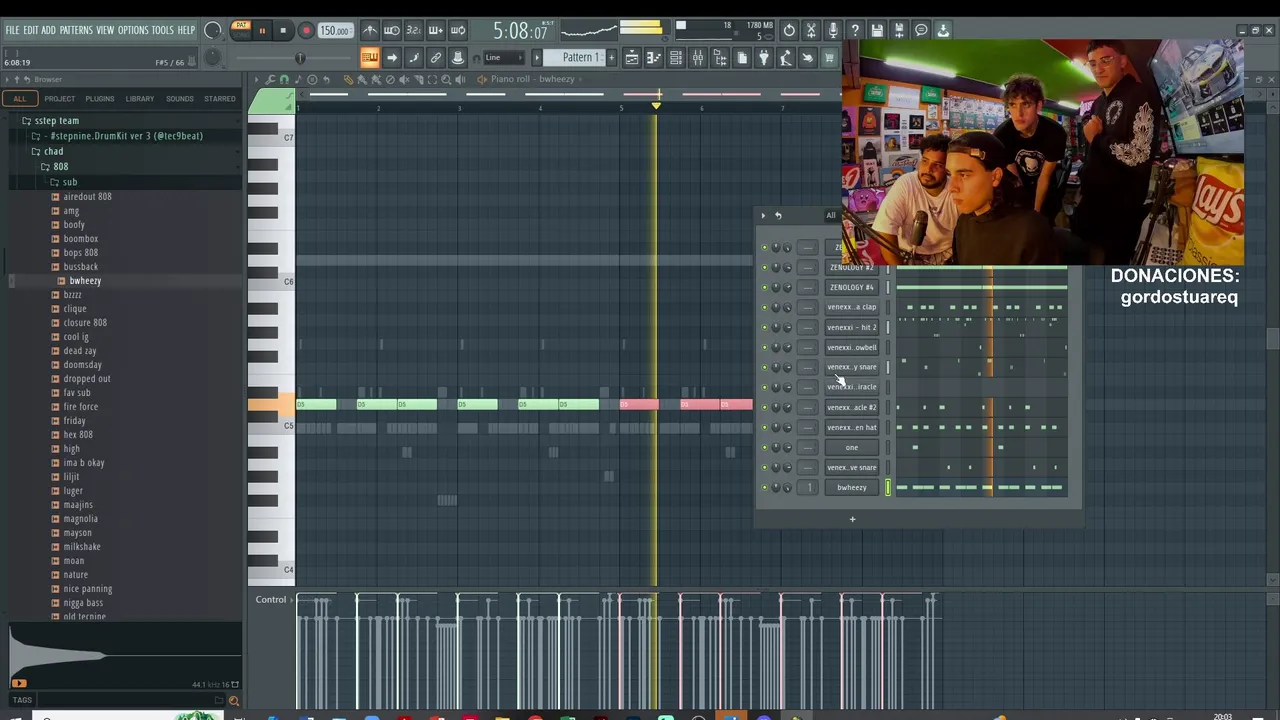
Task: Open the playlist view icon
Action: coord(632,58)
